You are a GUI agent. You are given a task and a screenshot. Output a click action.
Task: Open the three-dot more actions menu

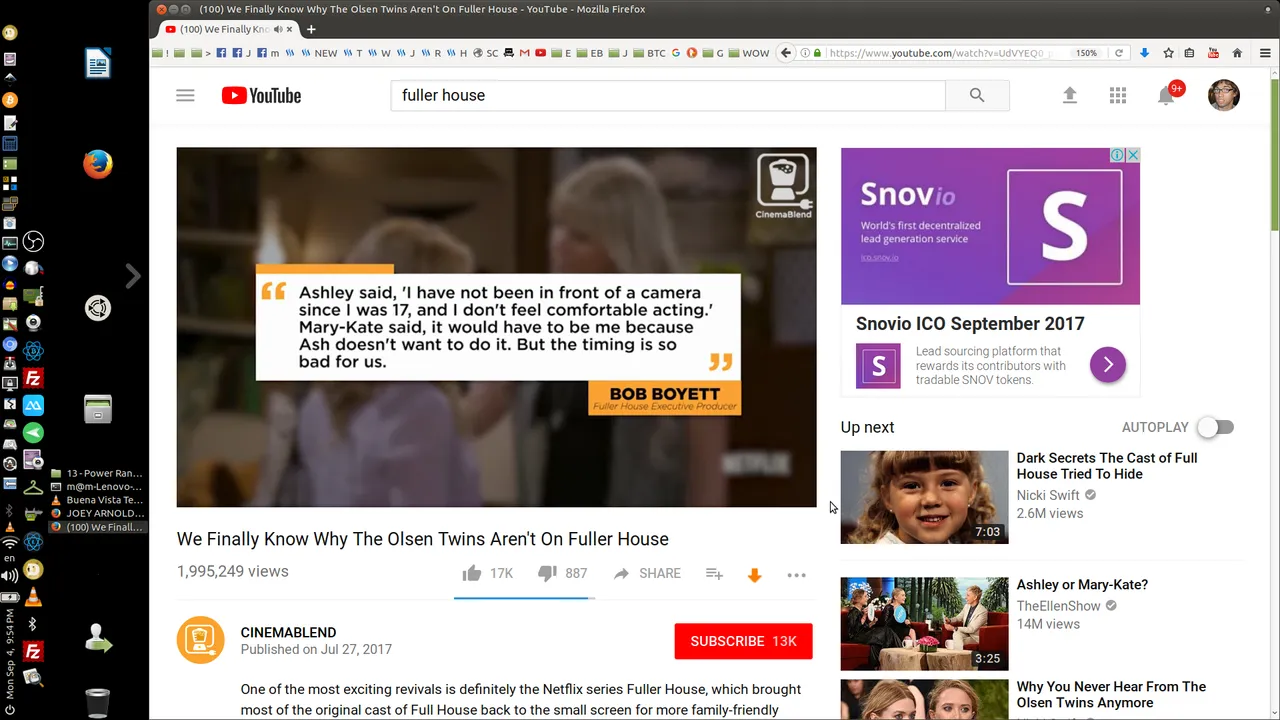point(796,574)
